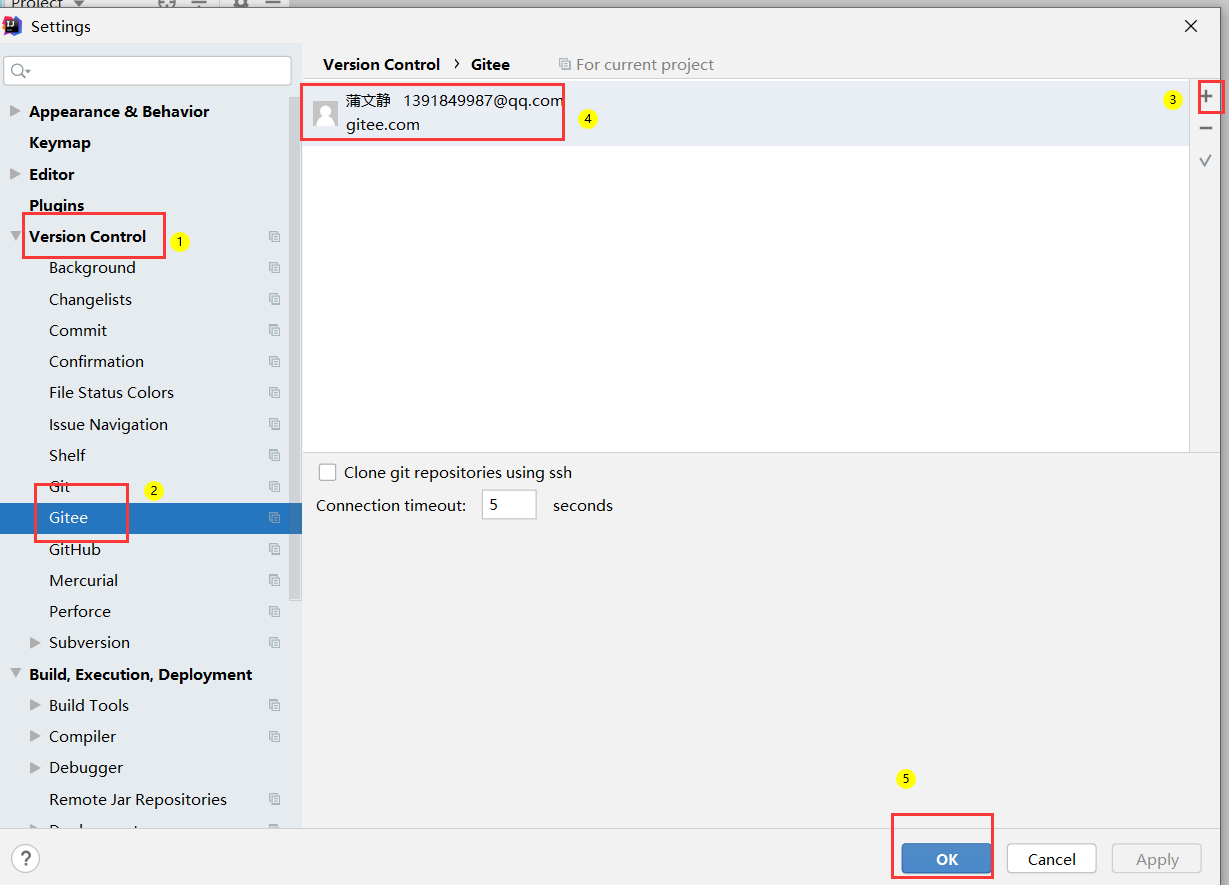Click the IntelliJ logo in Settings title bar
Image resolution: width=1229 pixels, height=885 pixels.
point(13,26)
